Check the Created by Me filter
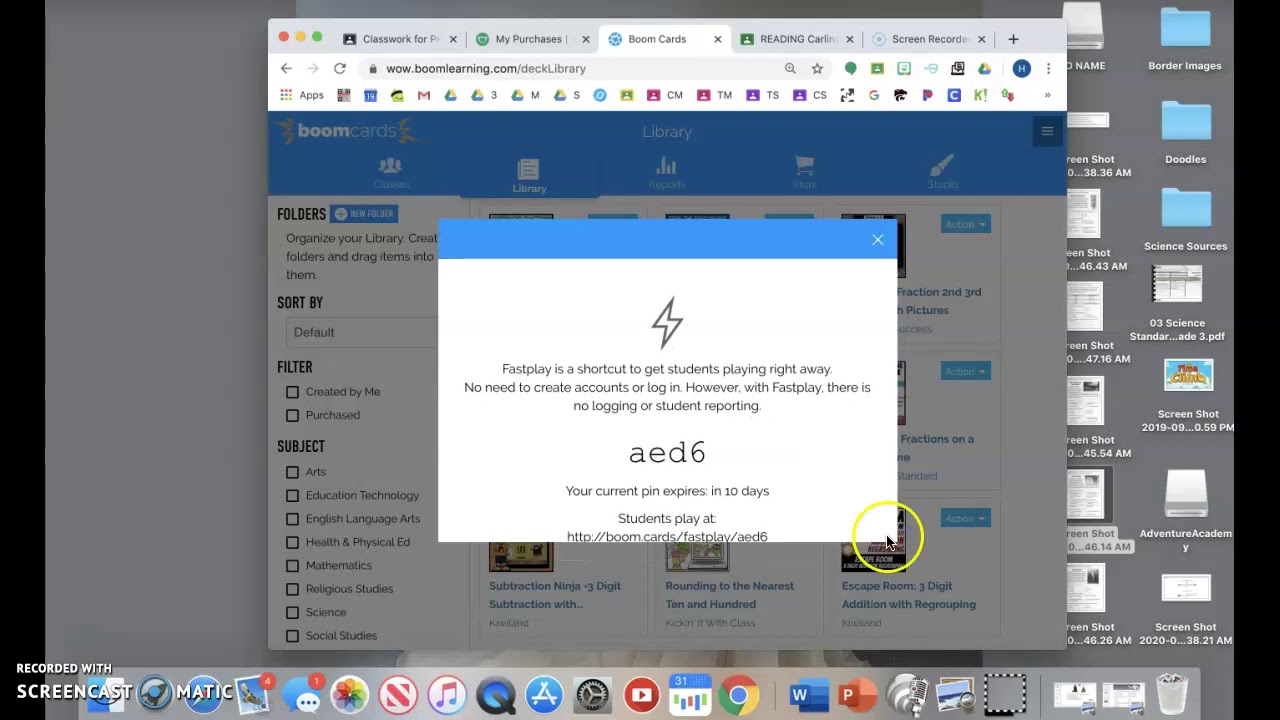The image size is (1280, 720). (x=292, y=392)
